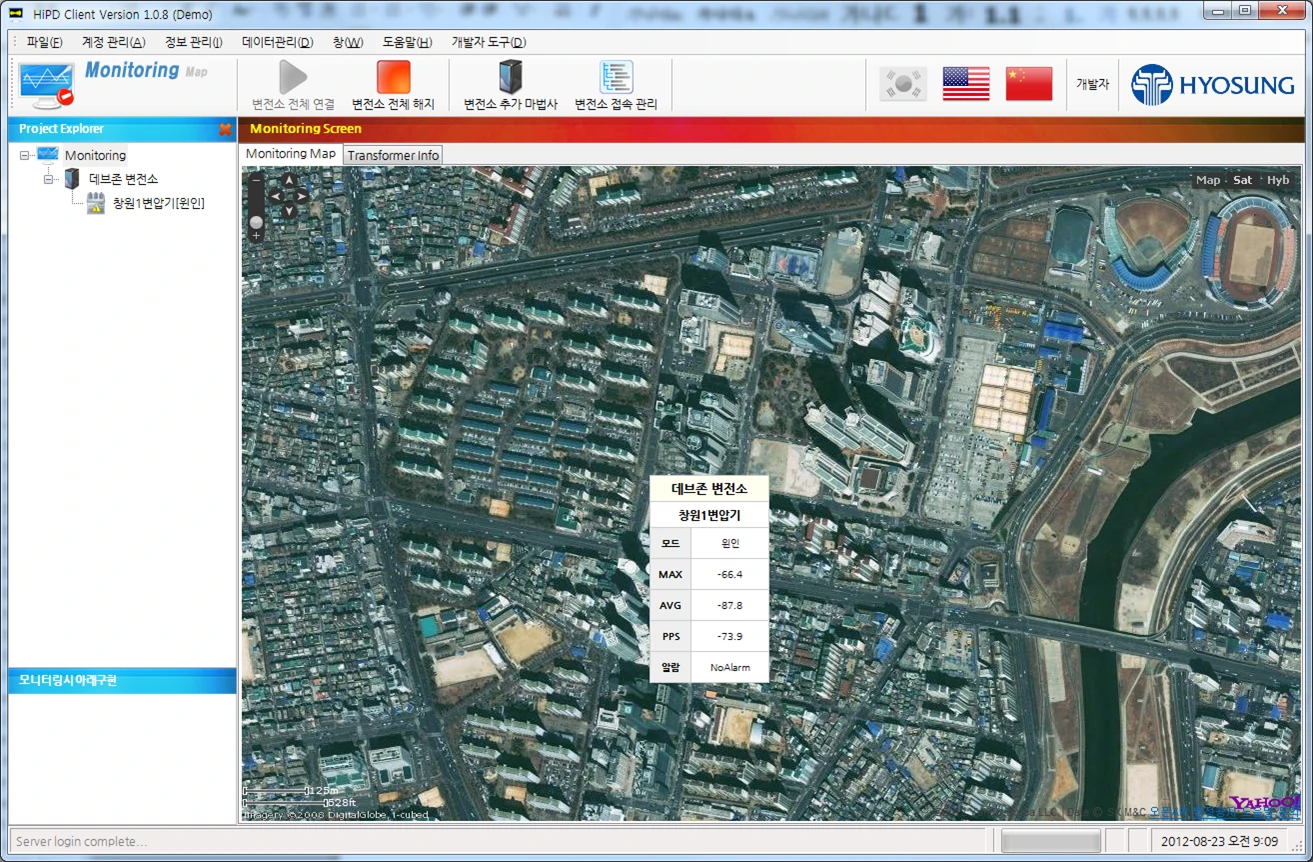Open the 데이터관리(D) menu
Viewport: 1313px width, 862px height.
pos(277,42)
